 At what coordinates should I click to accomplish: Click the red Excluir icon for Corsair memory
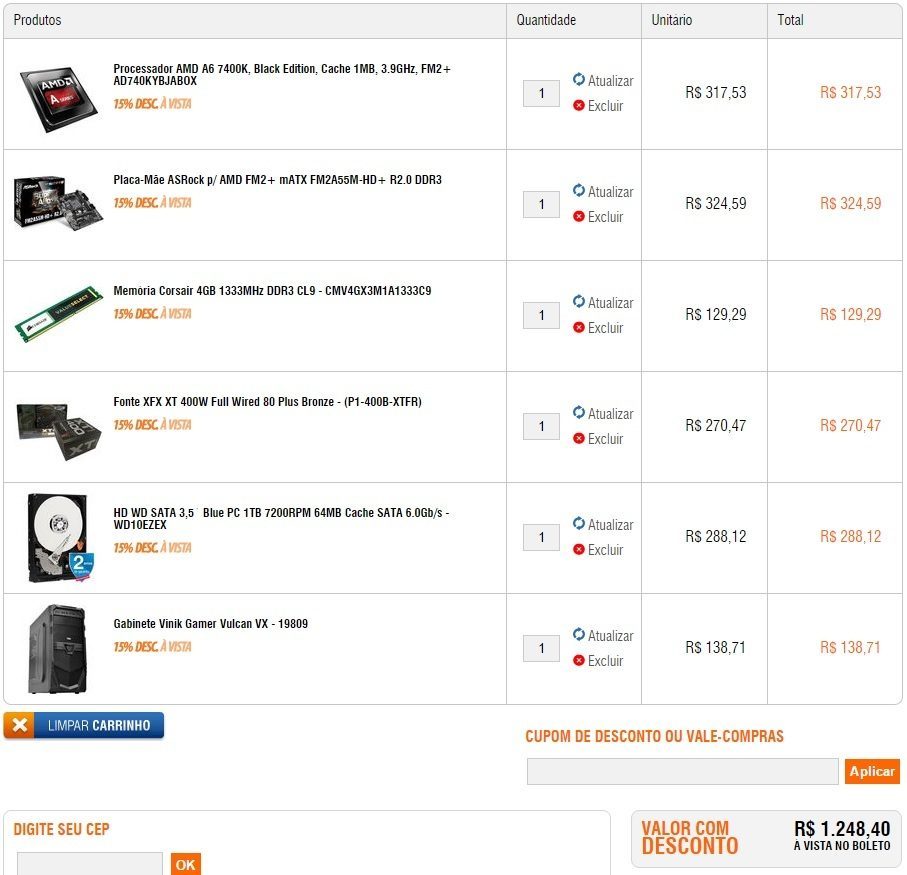[x=578, y=327]
